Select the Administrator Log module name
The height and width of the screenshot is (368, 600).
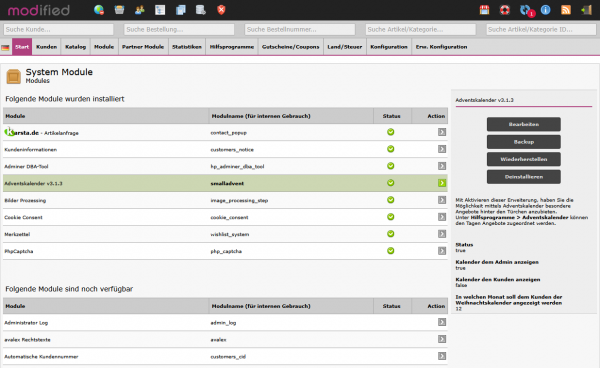pos(26,323)
